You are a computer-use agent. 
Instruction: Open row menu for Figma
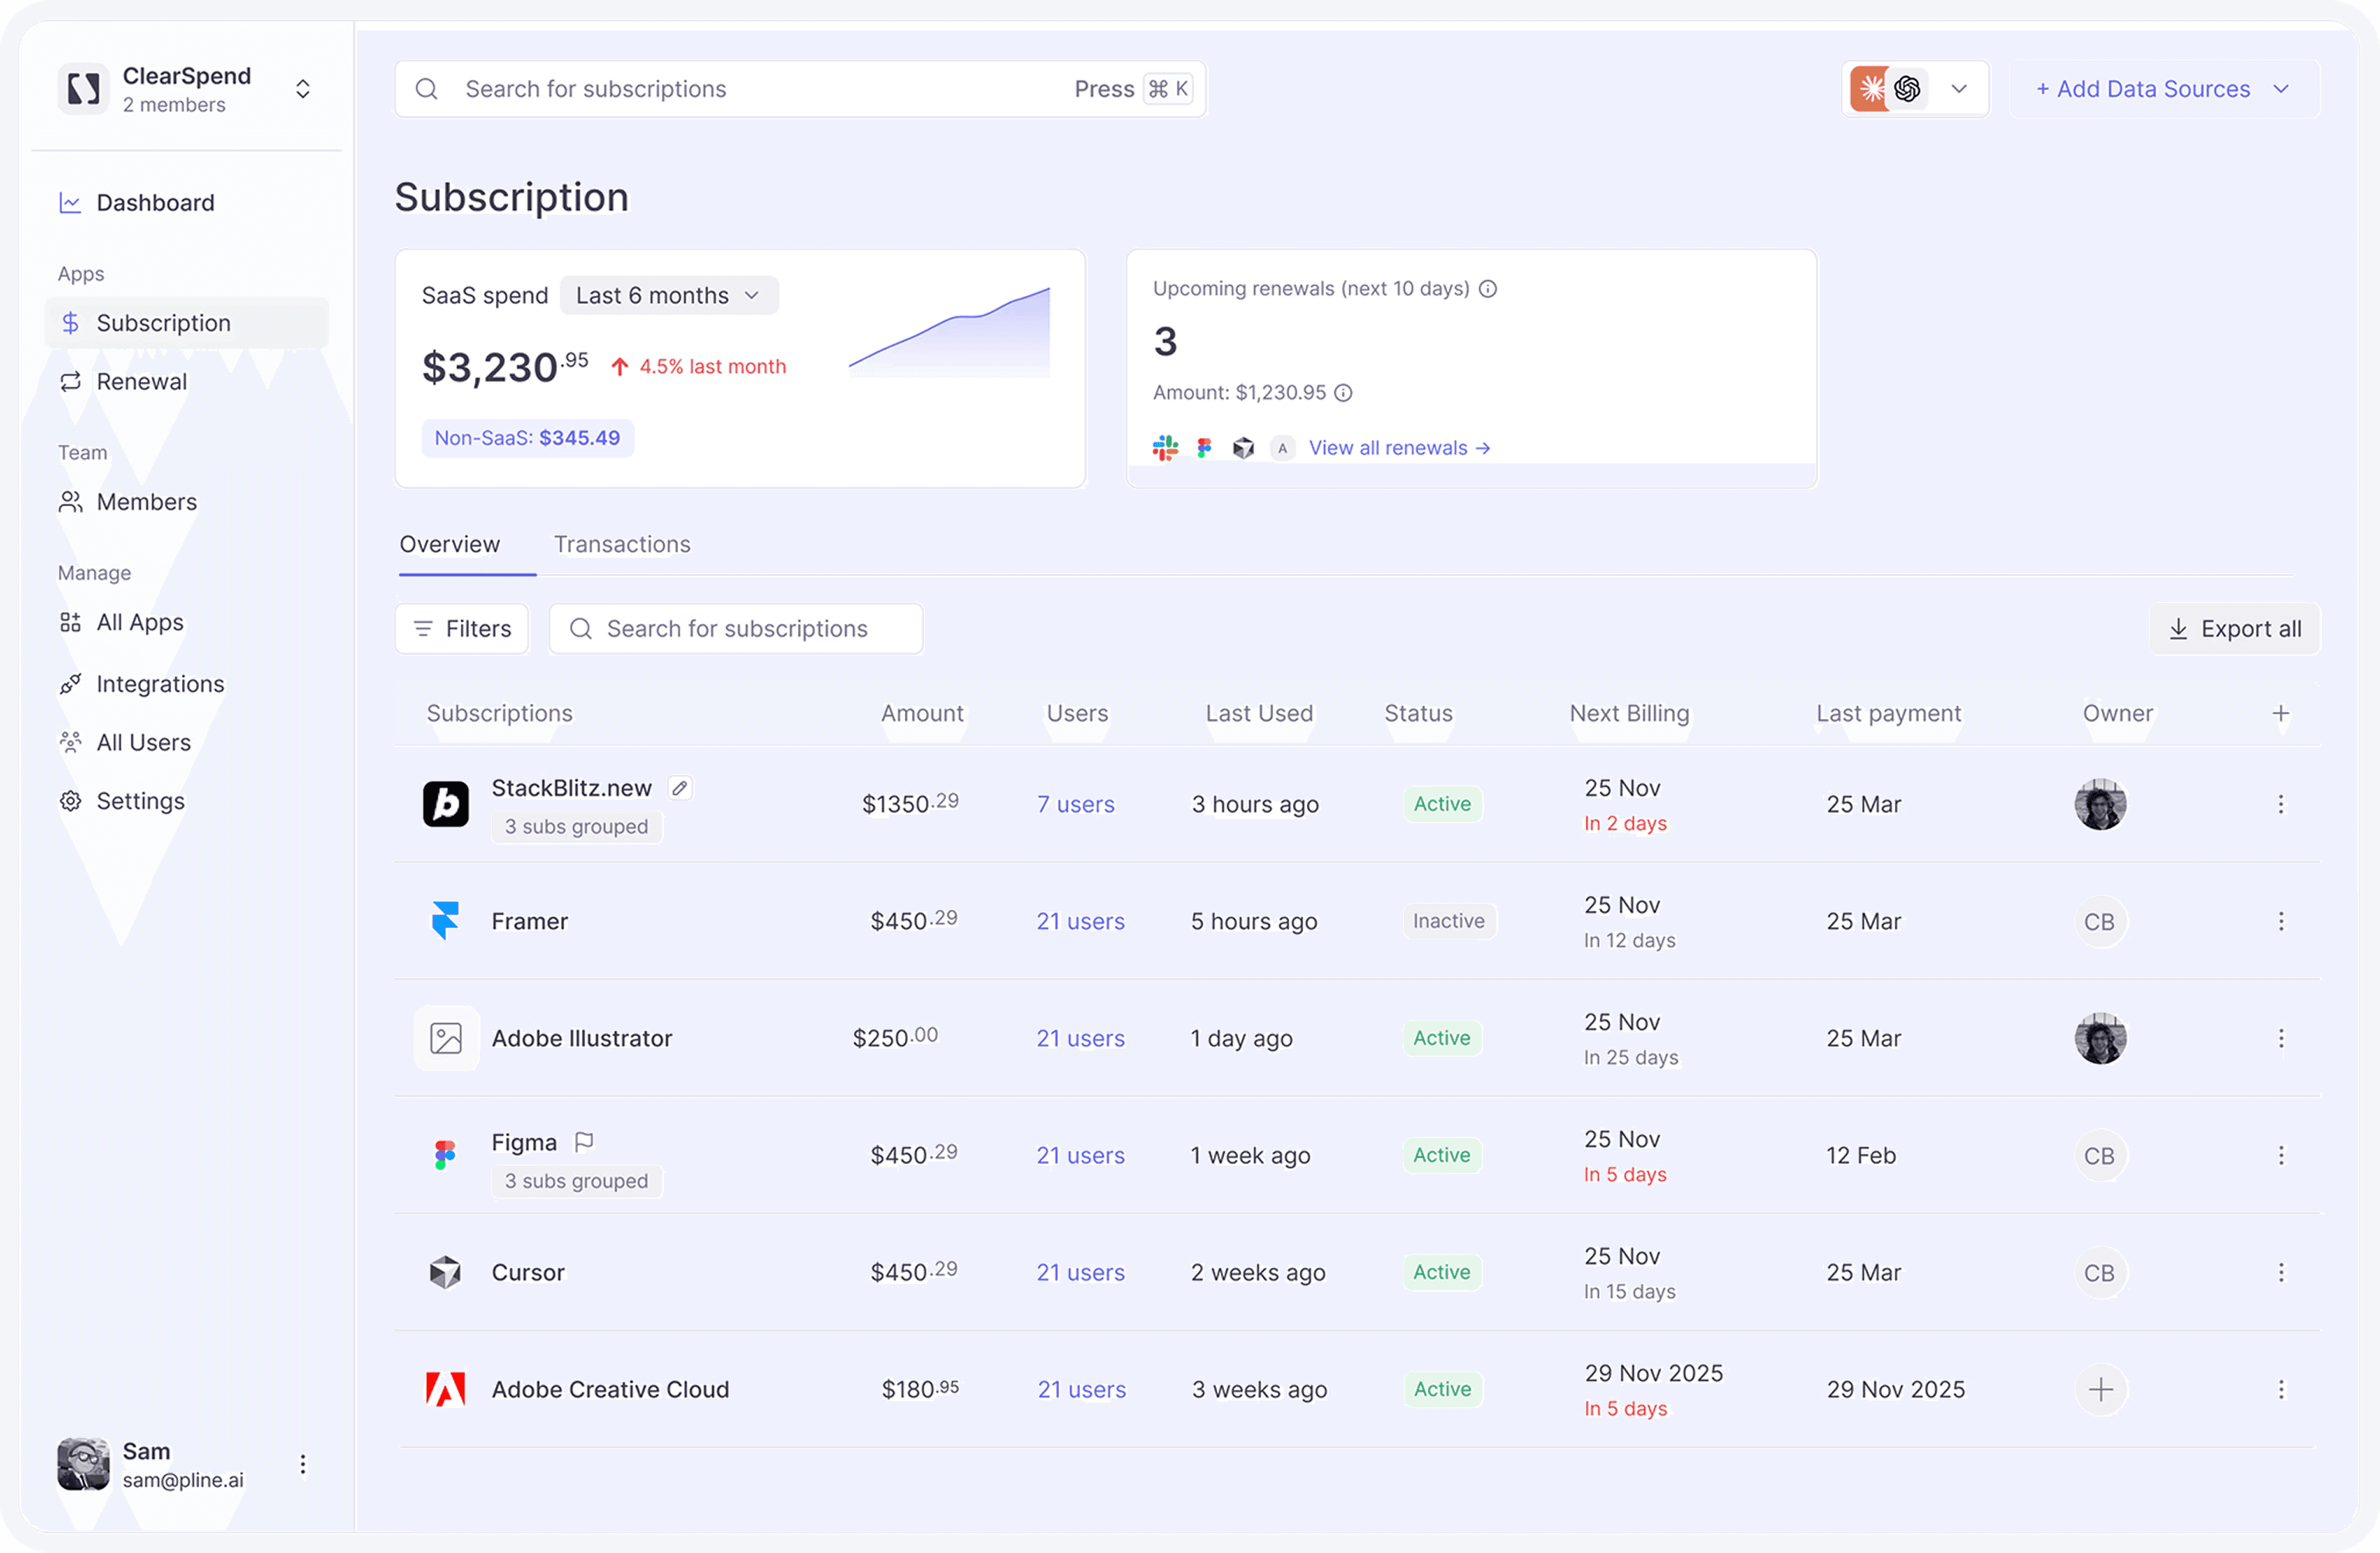click(x=2281, y=1155)
